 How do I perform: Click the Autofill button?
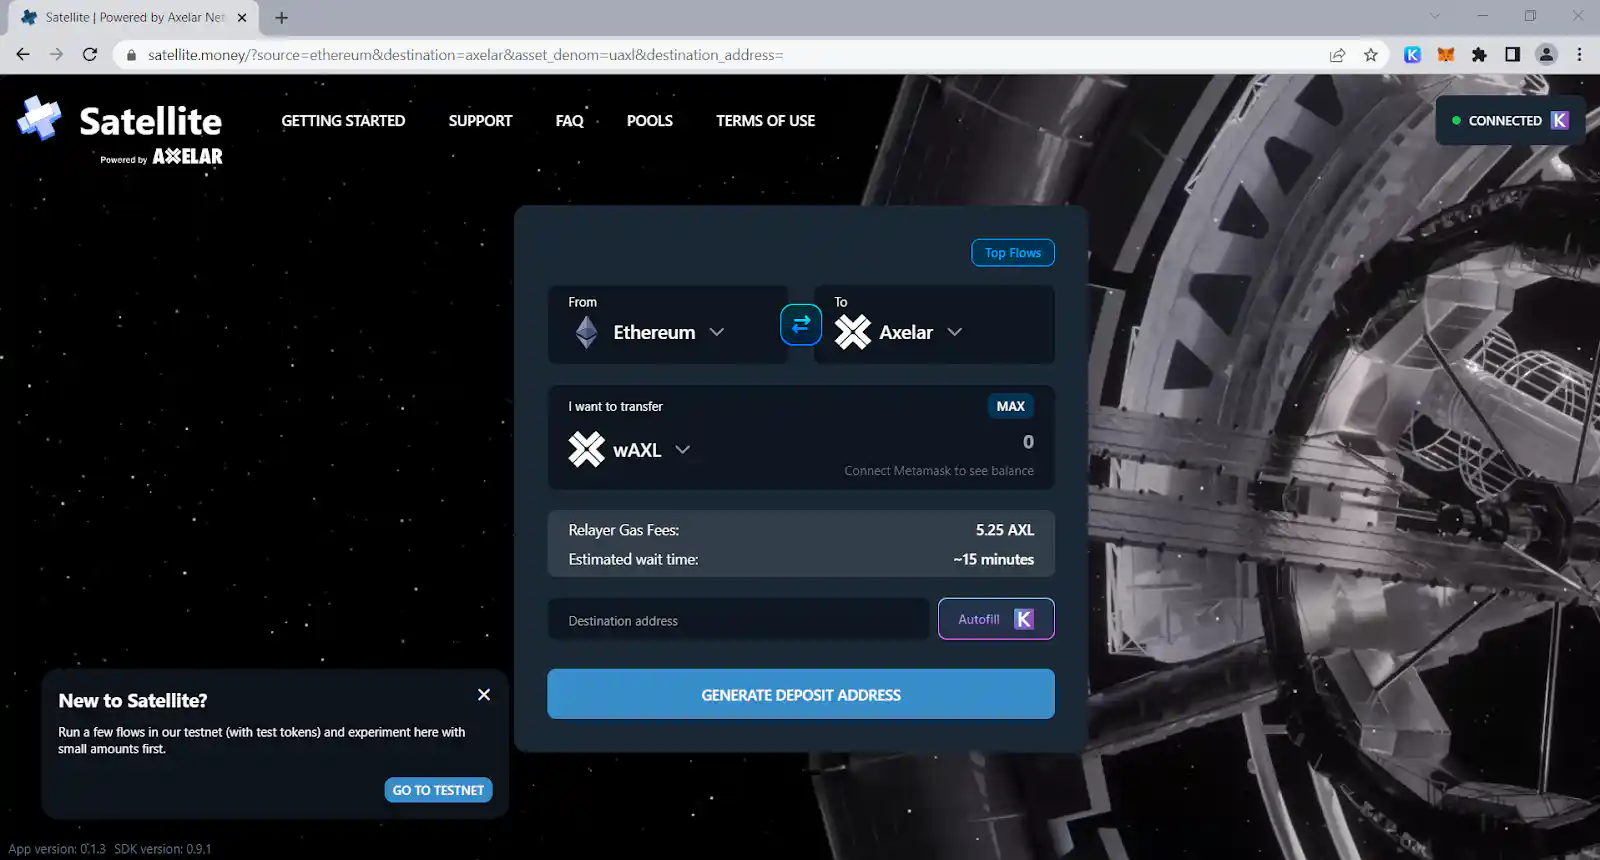coord(996,619)
